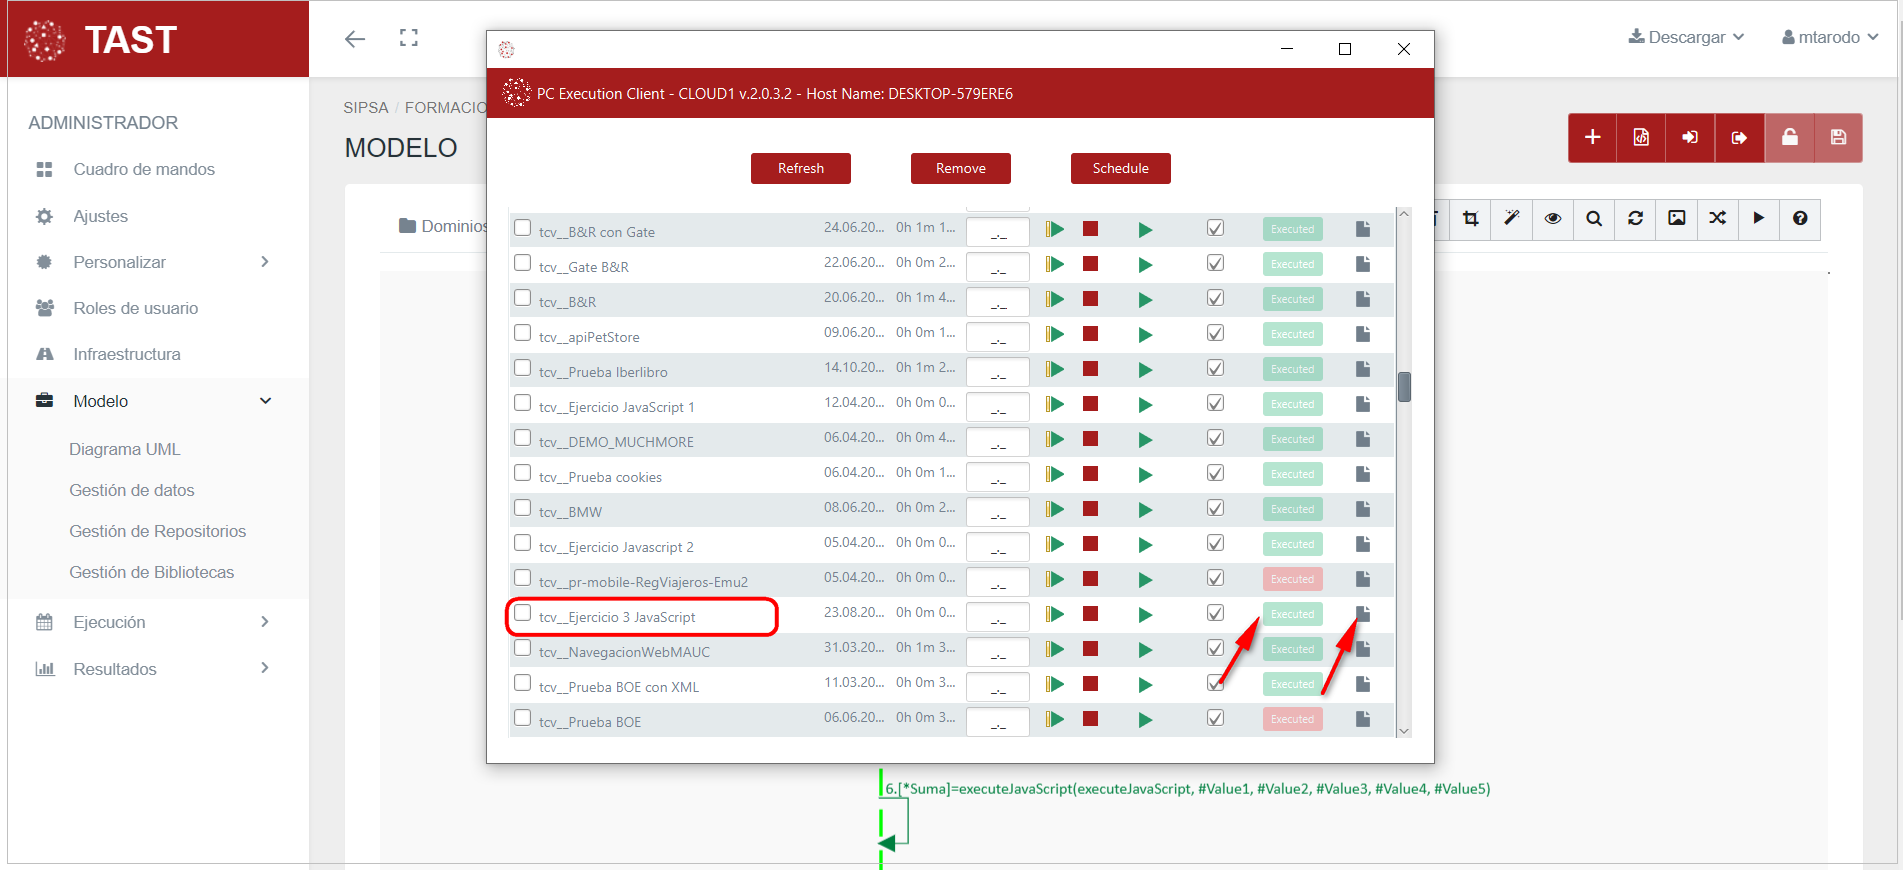Go to Cuadro de mandos
Image resolution: width=1903 pixels, height=870 pixels.
pyautogui.click(x=144, y=169)
